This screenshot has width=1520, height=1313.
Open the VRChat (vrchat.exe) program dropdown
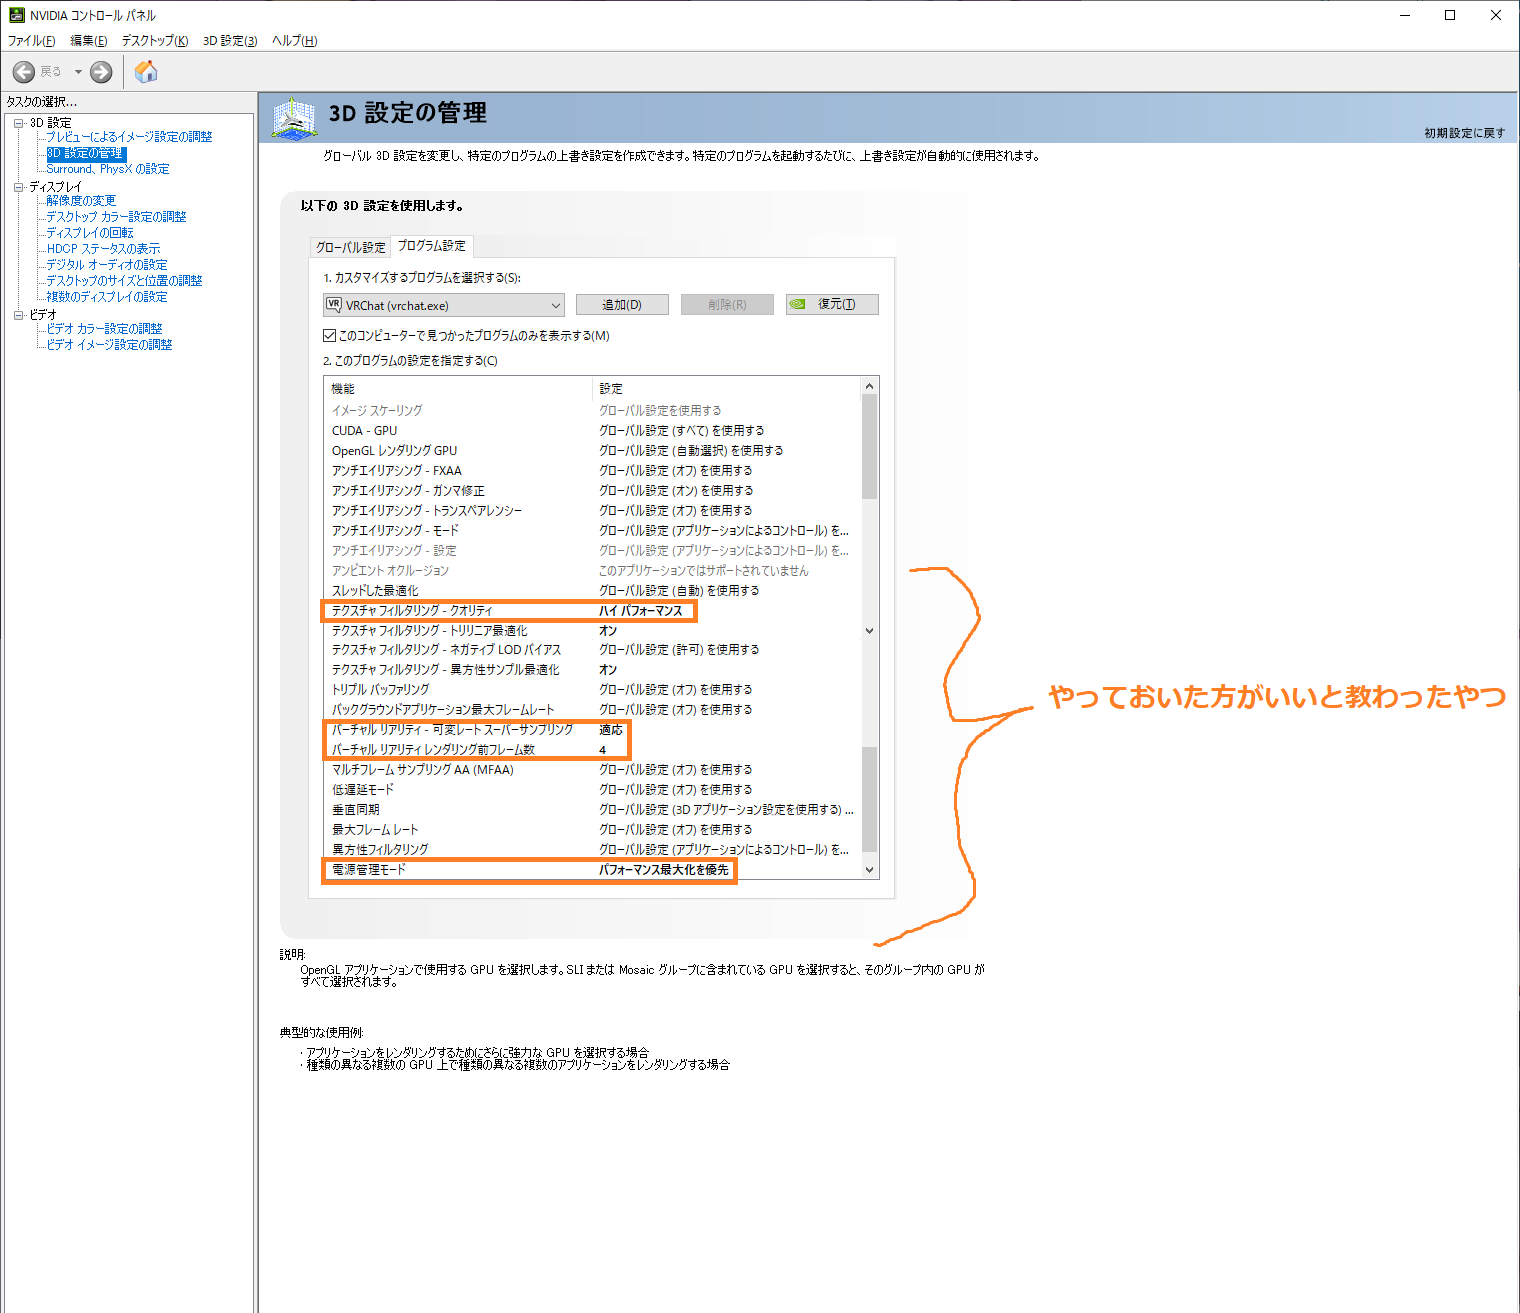coord(444,305)
